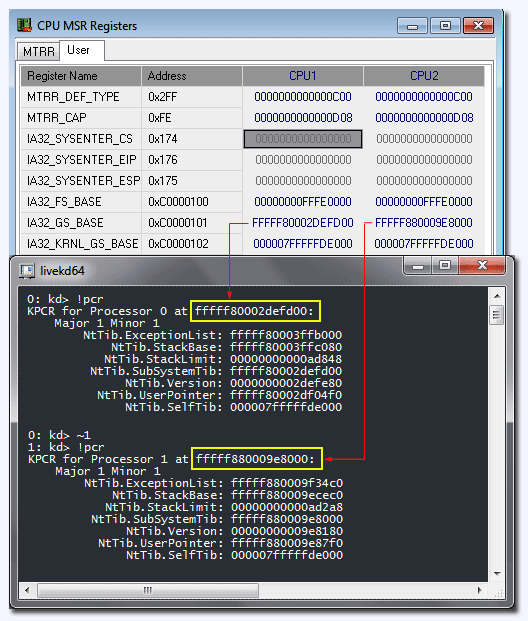Close the livekd64 window
Image resolution: width=528 pixels, height=621 pixels.
click(x=482, y=266)
